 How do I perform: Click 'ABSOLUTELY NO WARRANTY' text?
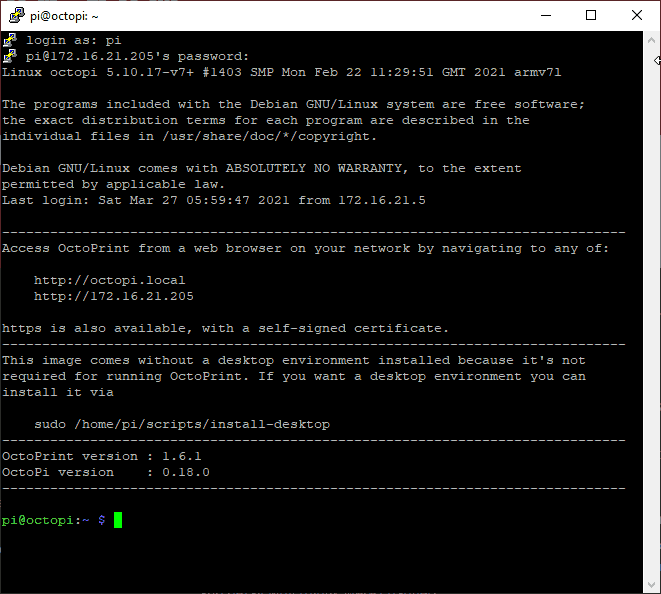coord(314,169)
